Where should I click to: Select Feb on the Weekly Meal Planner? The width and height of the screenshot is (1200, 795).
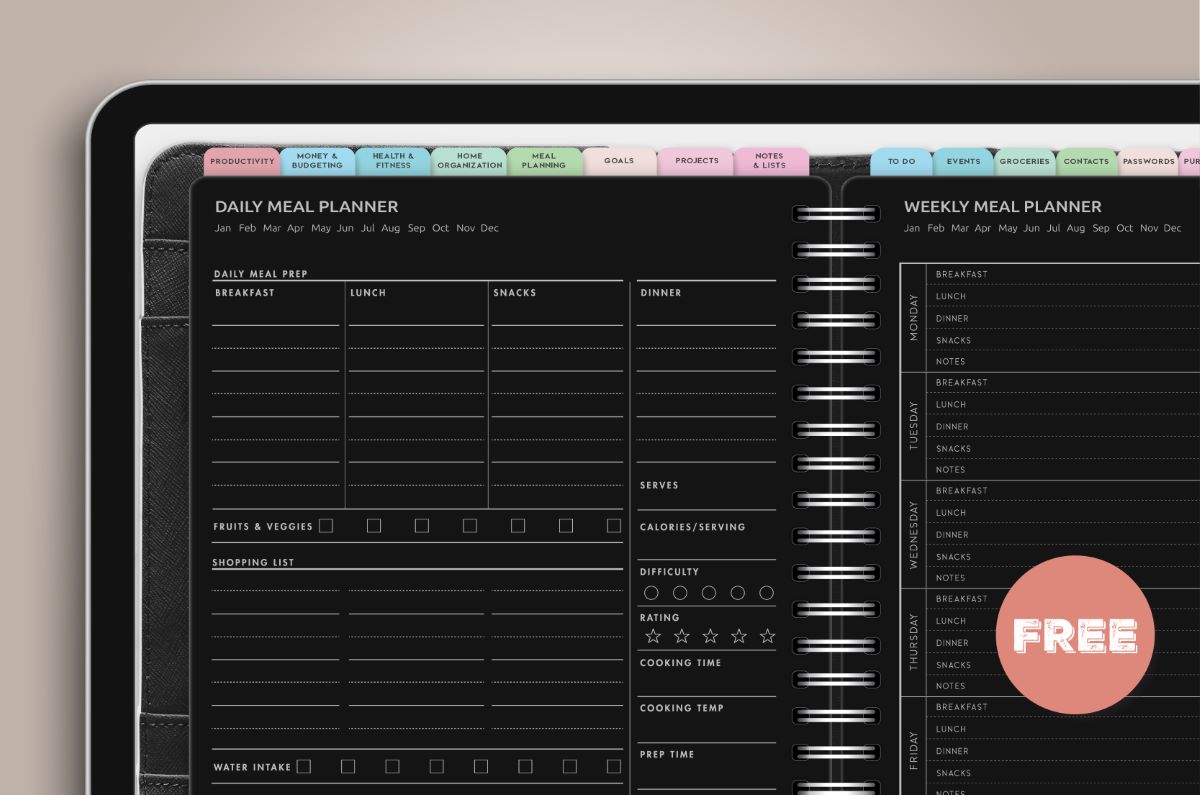click(x=935, y=228)
